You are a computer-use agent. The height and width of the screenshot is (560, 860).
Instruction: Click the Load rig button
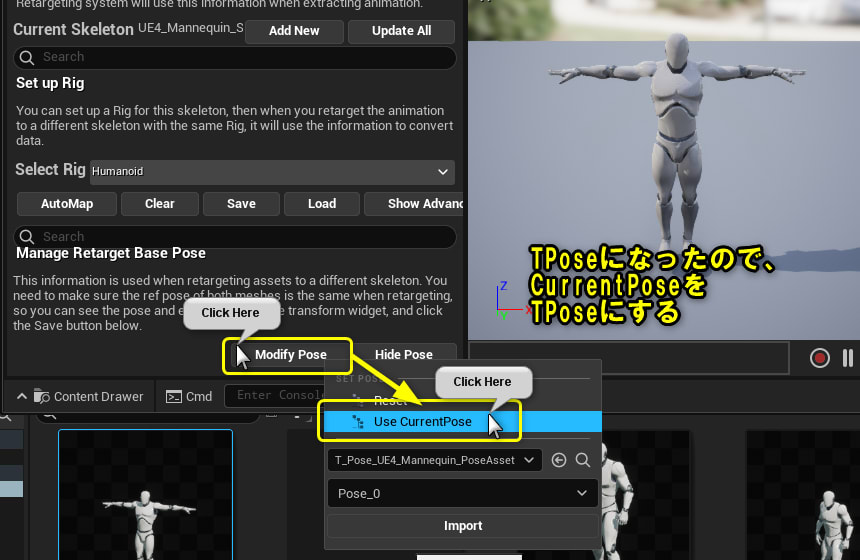coord(322,204)
